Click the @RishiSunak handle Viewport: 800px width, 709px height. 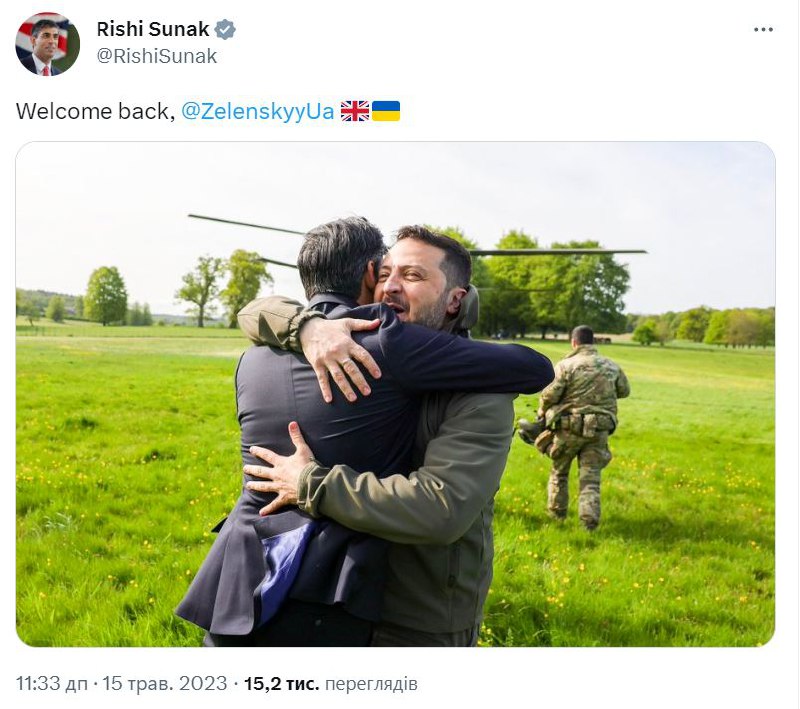point(157,56)
